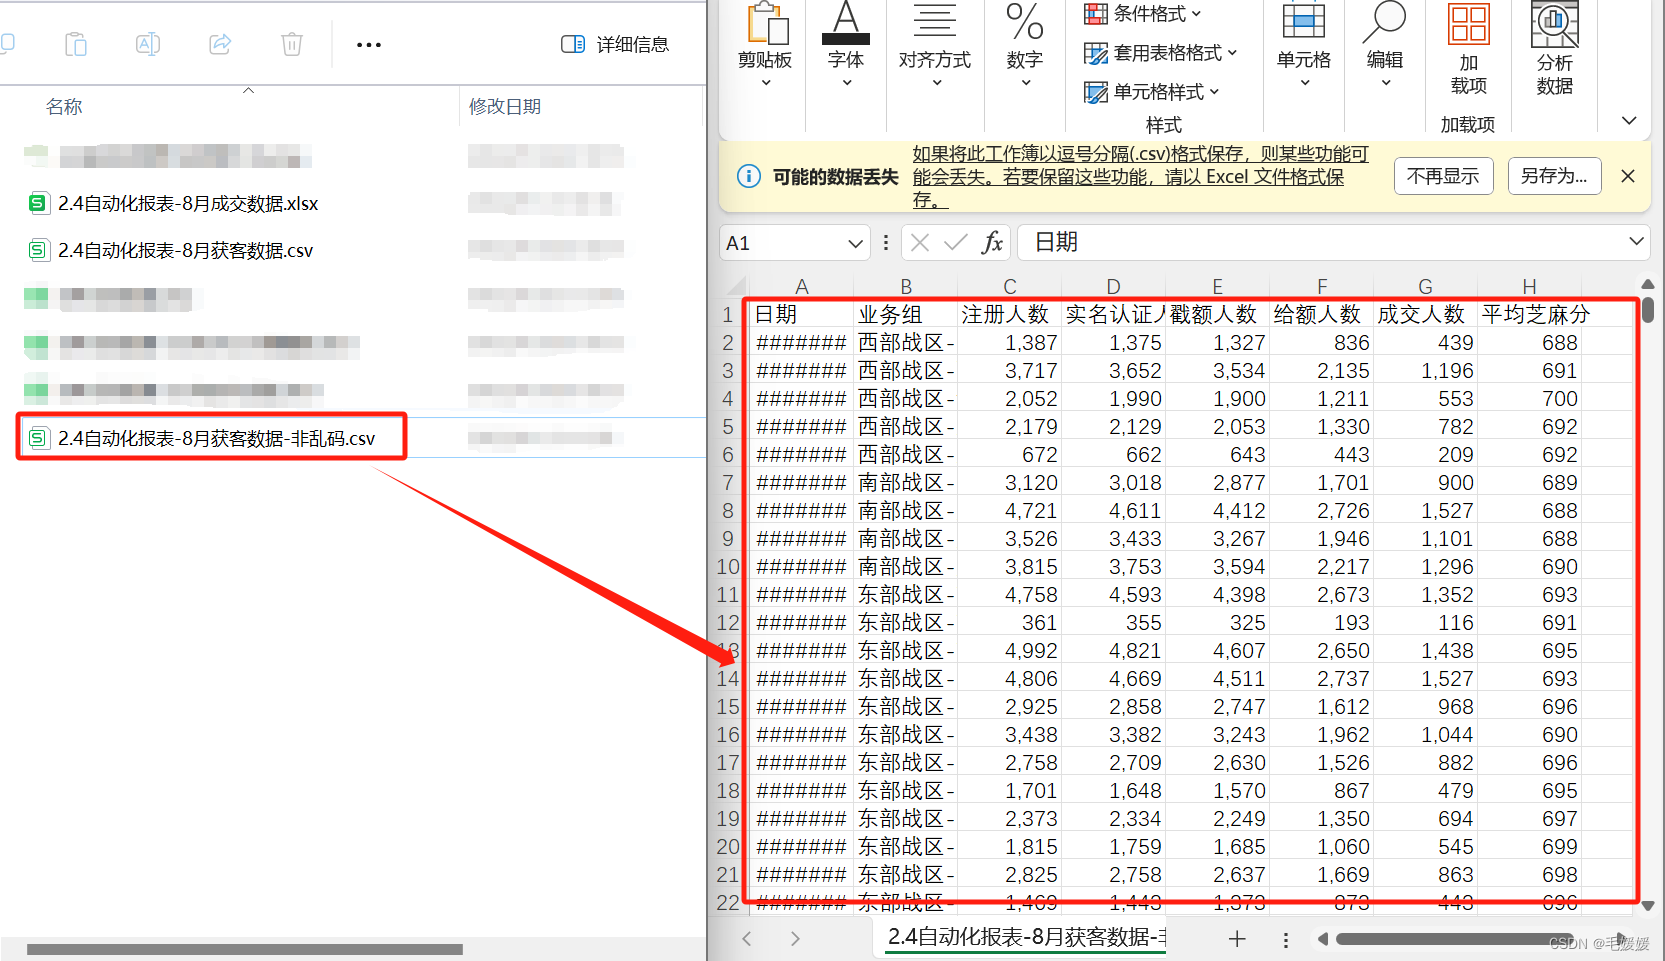This screenshot has height=961, width=1665.
Task: Click the previous sheet arrow
Action: (747, 939)
